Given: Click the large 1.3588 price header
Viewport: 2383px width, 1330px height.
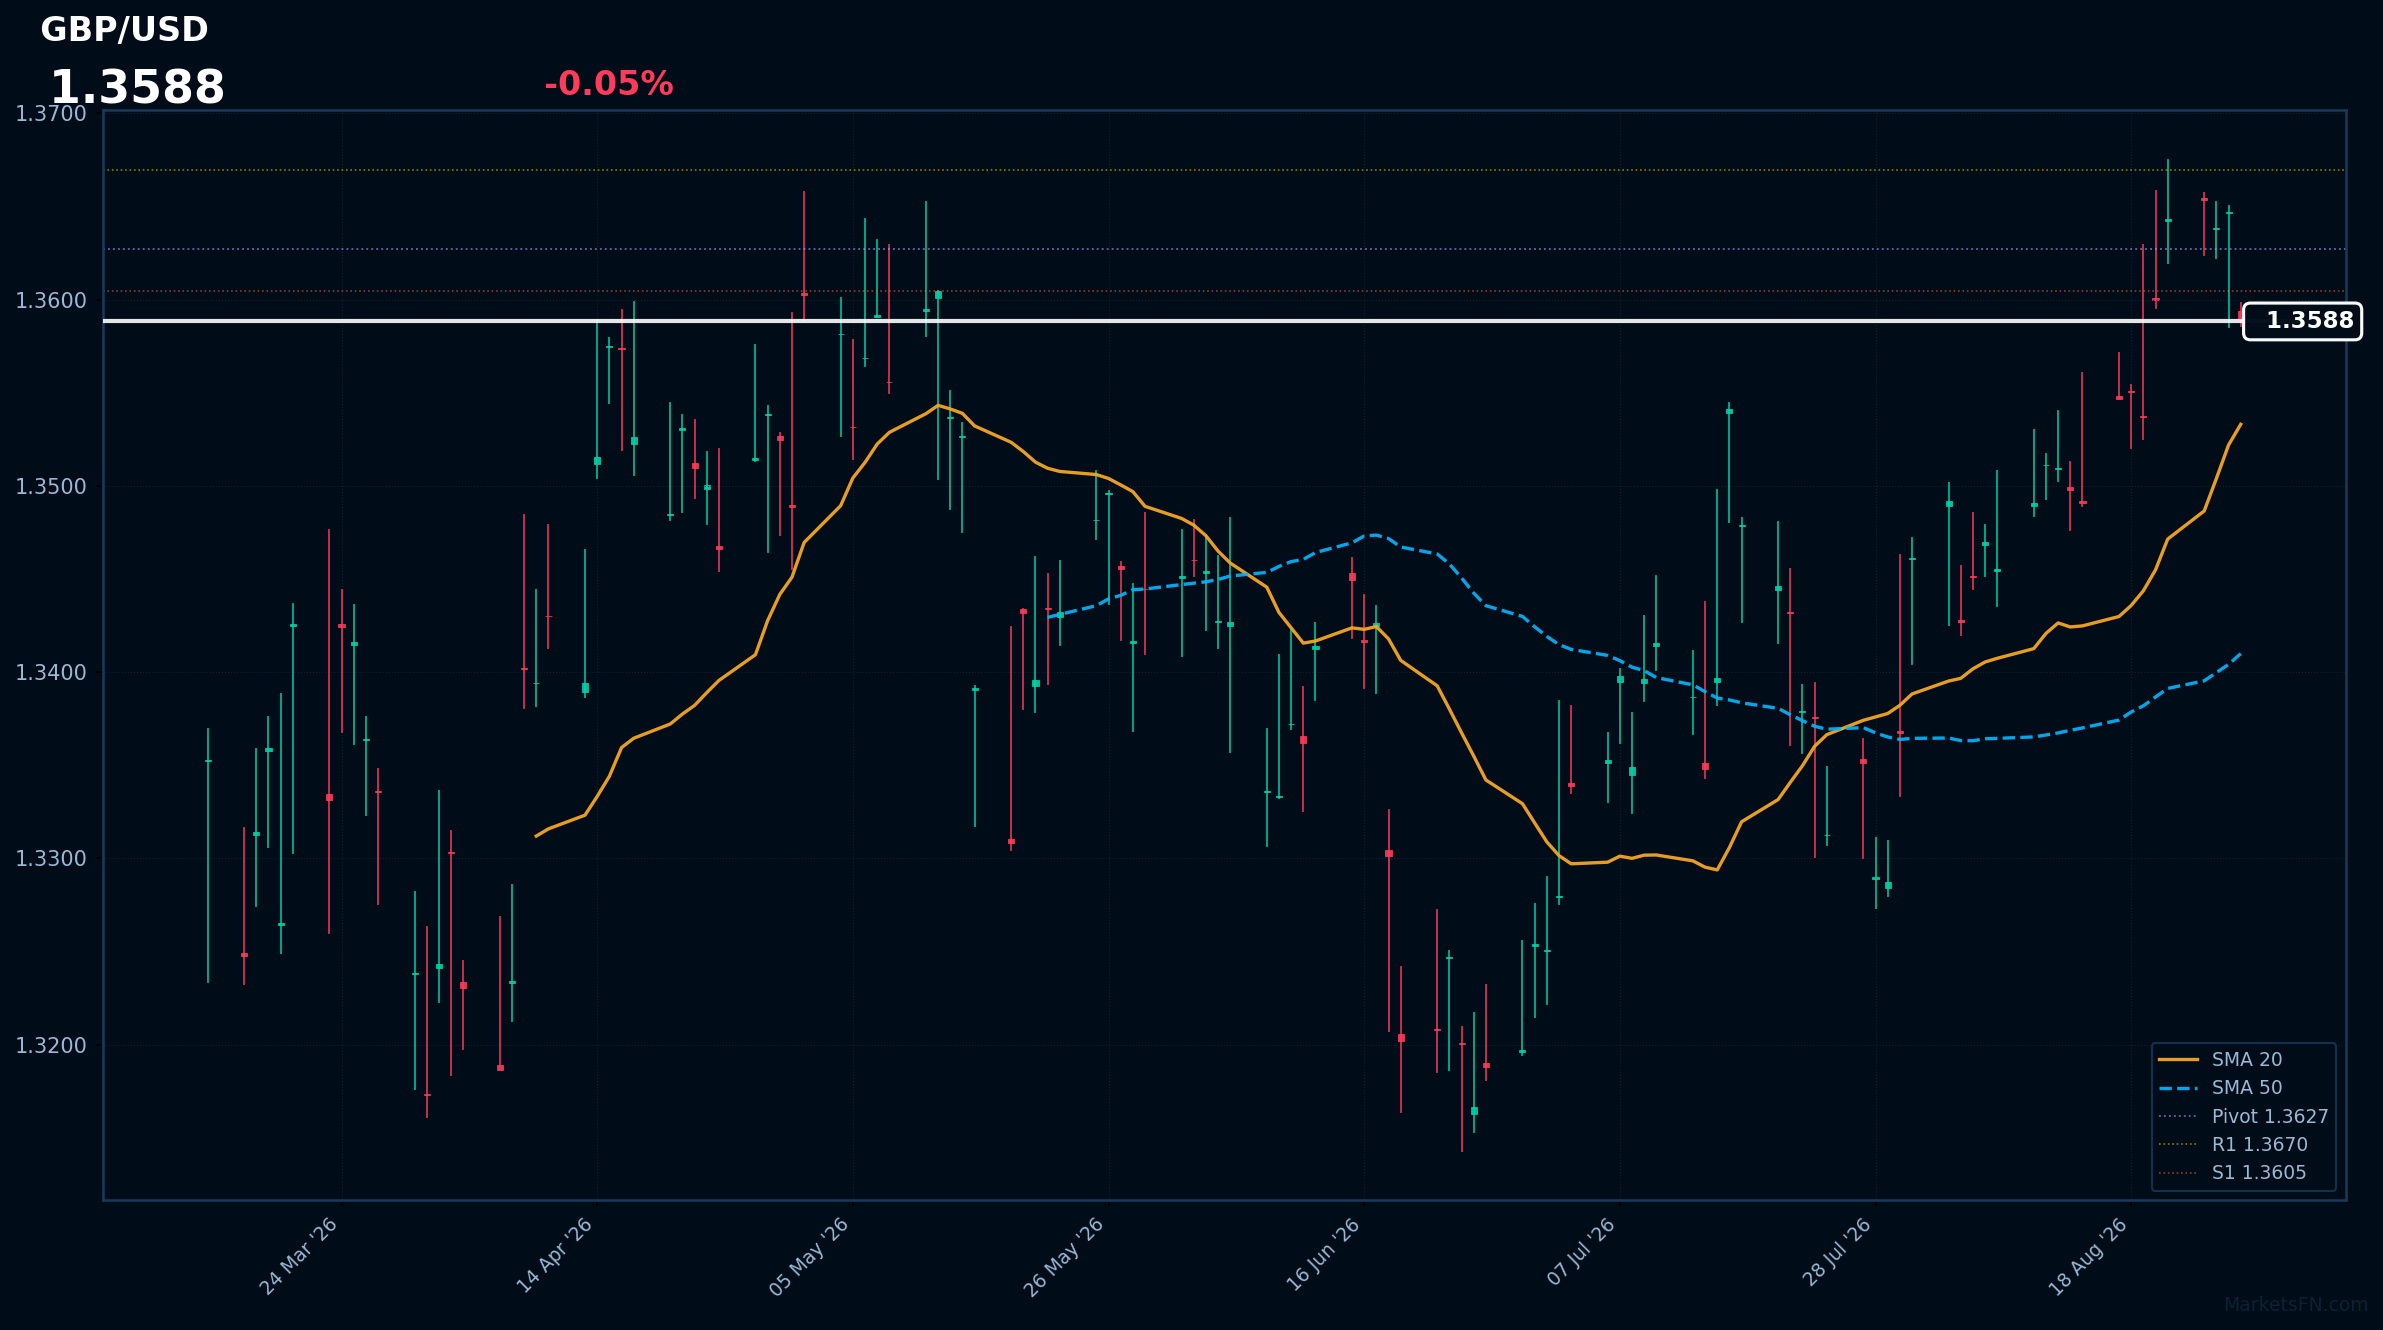Looking at the screenshot, I should point(137,88).
